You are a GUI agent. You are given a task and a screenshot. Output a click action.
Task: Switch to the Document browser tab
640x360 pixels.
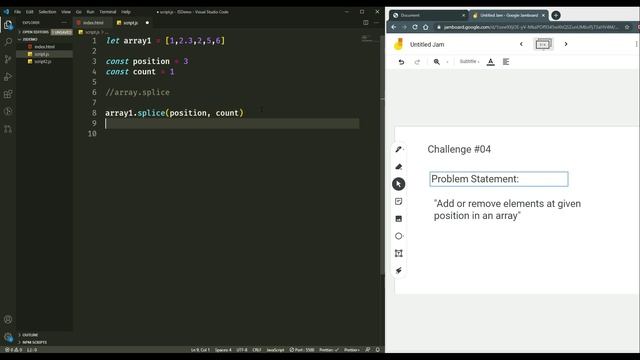[x=429, y=15]
